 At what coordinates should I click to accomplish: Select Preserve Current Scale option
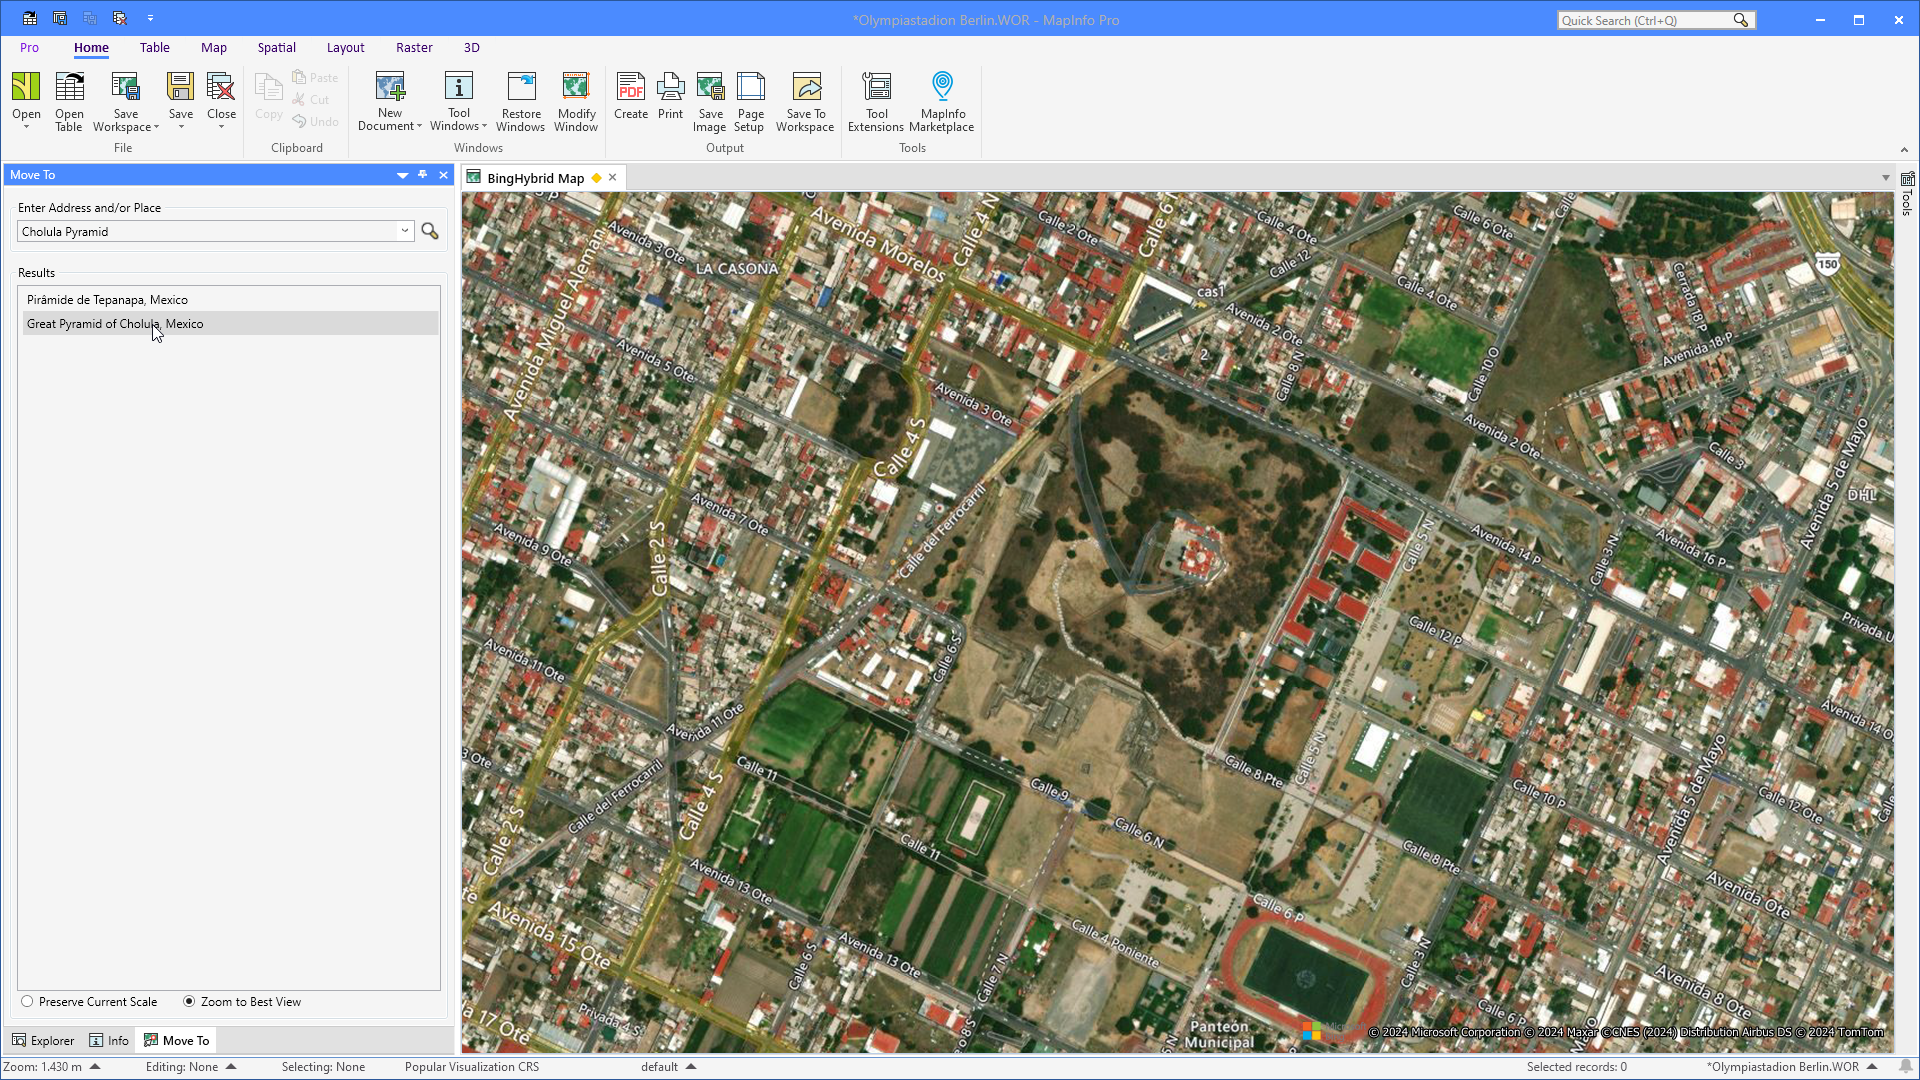point(89,1001)
